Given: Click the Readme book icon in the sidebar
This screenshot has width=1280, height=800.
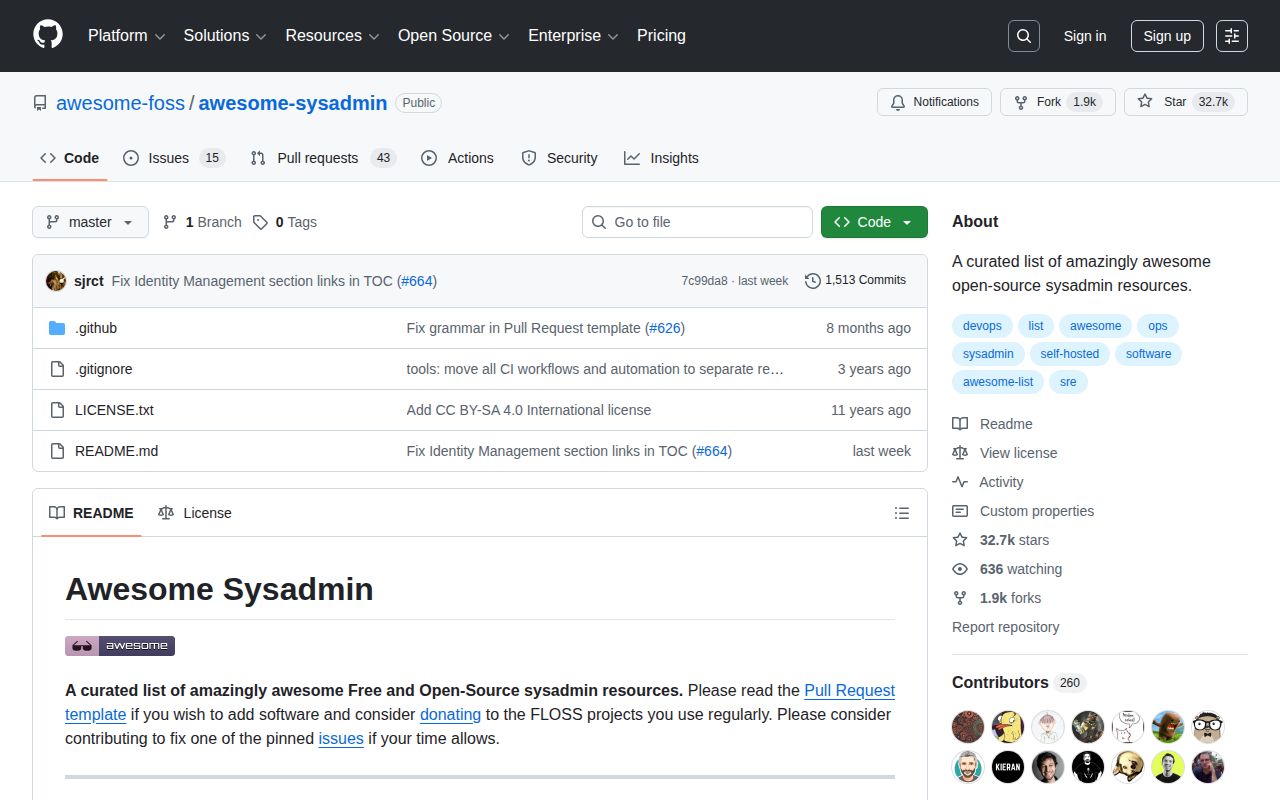Looking at the screenshot, I should tap(960, 423).
